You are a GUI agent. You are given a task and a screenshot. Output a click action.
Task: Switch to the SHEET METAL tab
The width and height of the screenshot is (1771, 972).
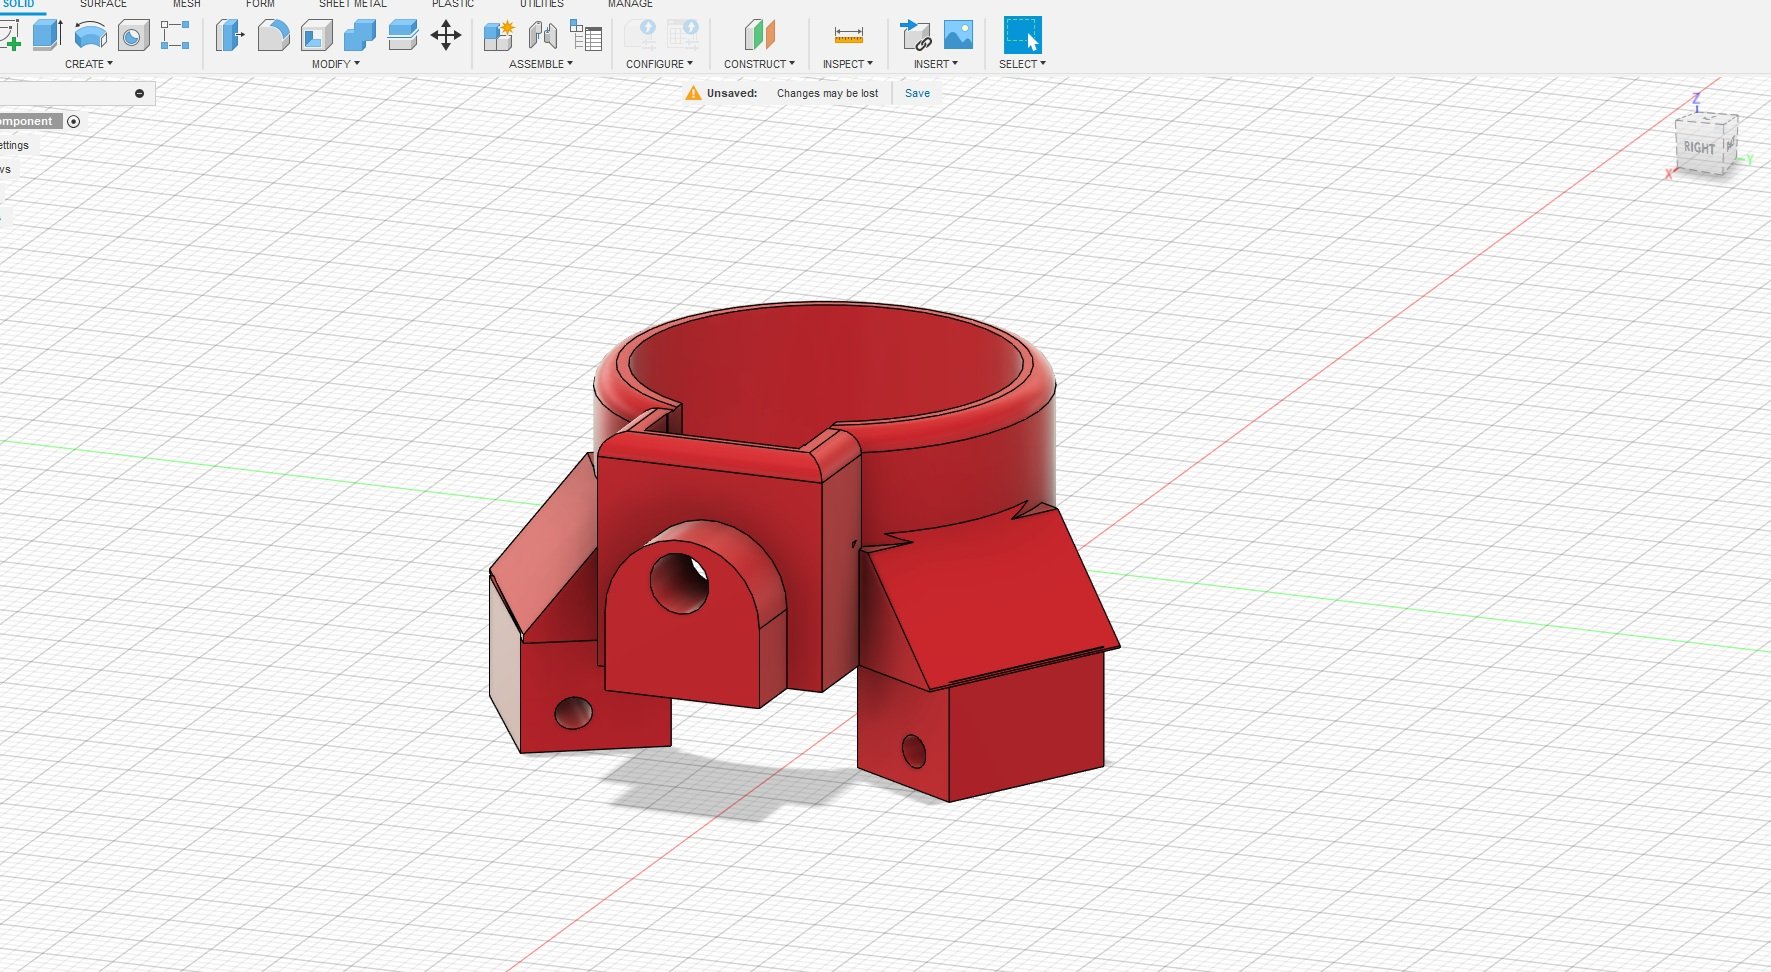point(352,4)
